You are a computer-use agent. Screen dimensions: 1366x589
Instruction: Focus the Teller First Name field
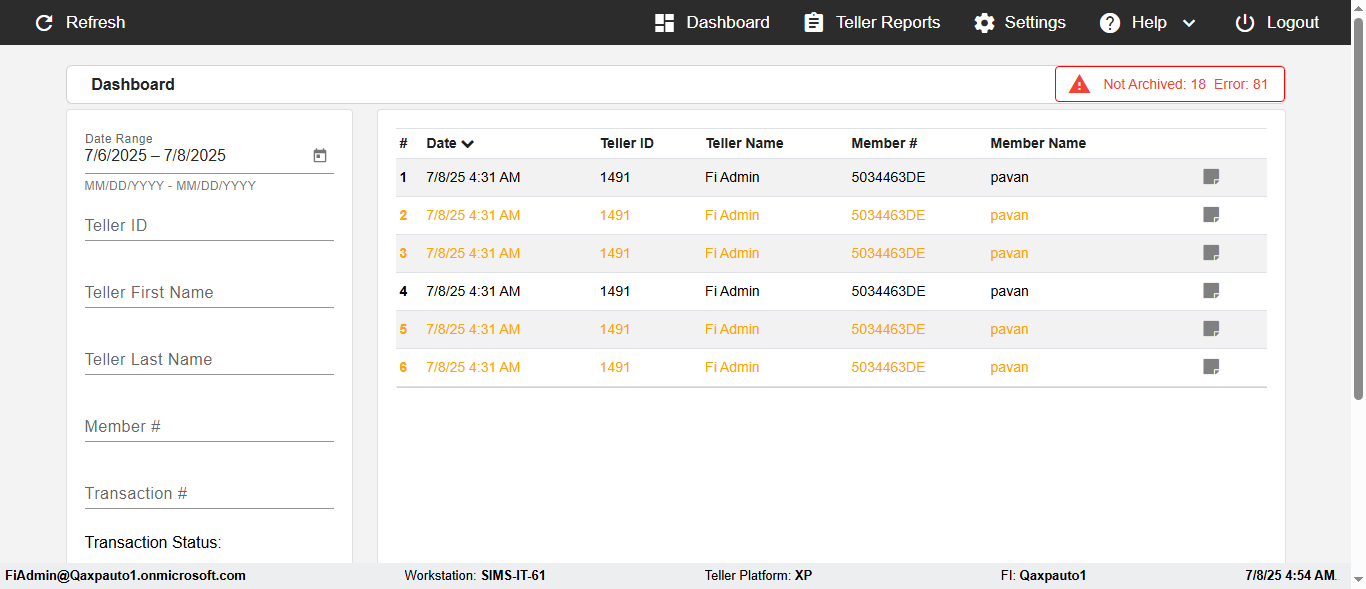(209, 293)
